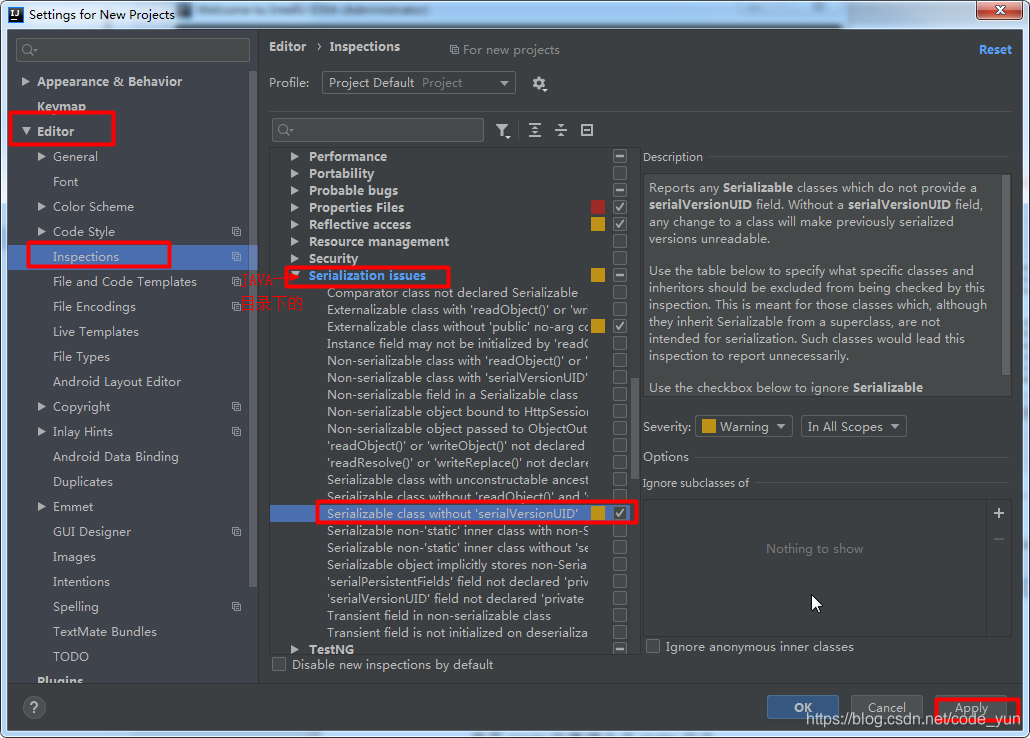Click the OK button
The image size is (1030, 738).
tap(803, 707)
